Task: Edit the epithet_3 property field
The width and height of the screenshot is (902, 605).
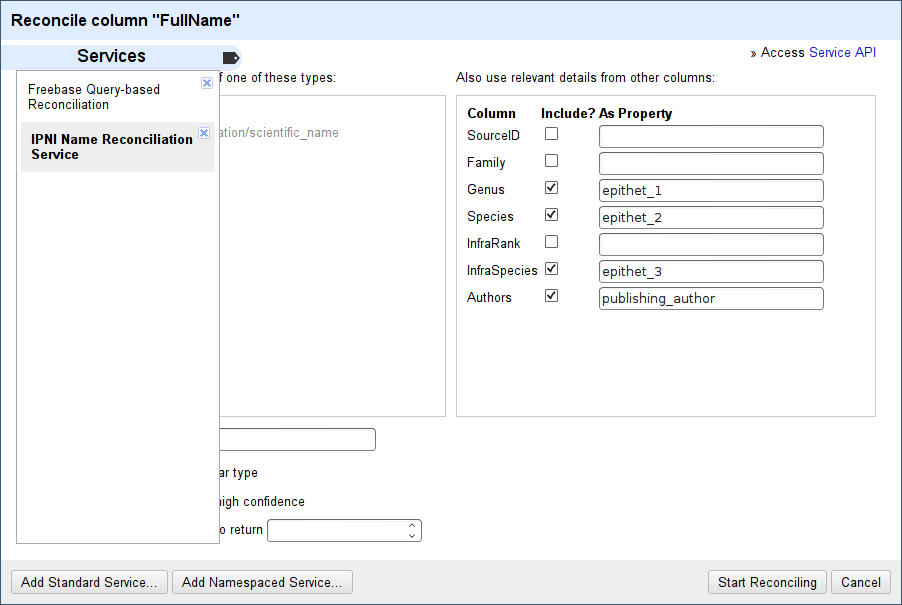Action: point(711,272)
